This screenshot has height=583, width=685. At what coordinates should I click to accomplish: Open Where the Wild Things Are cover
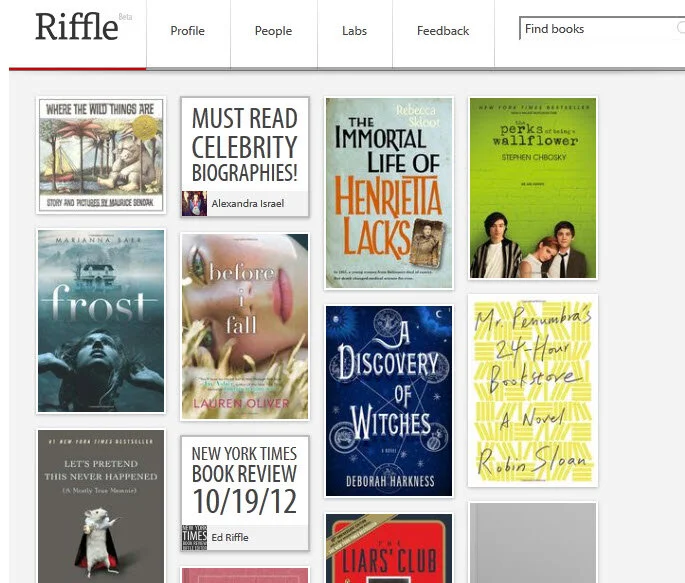click(101, 155)
